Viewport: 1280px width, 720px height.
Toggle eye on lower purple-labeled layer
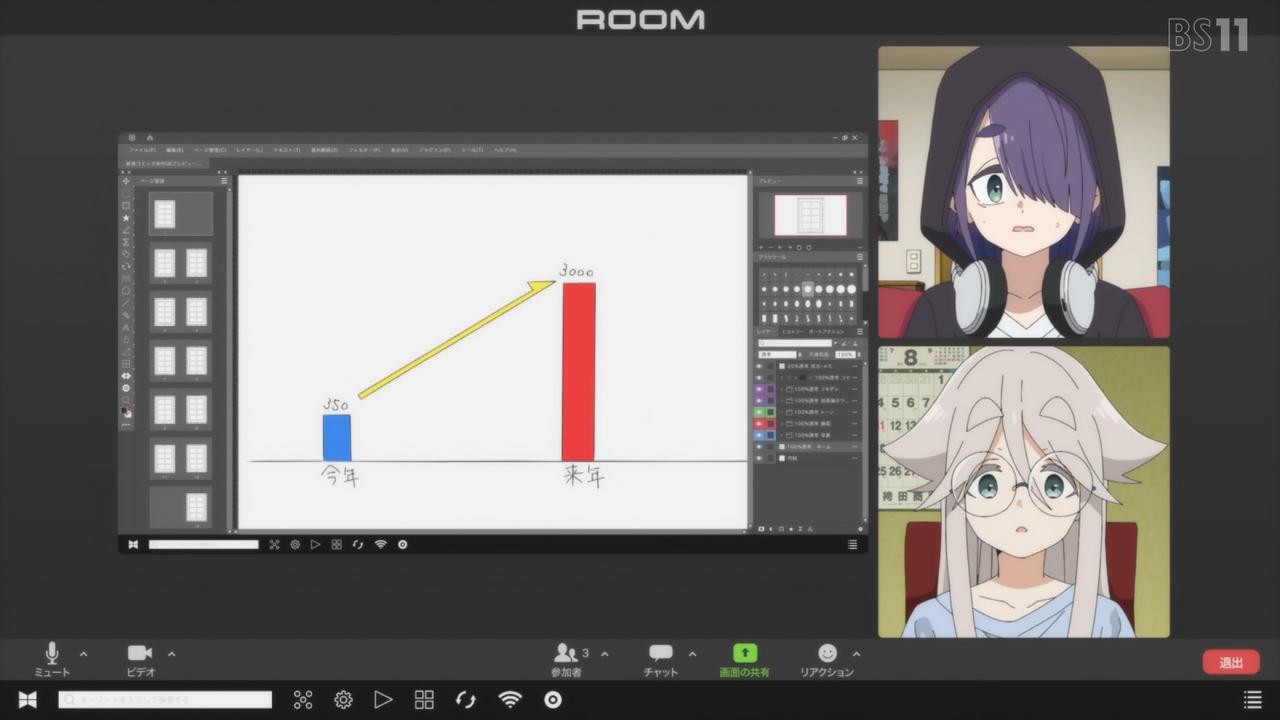759,400
